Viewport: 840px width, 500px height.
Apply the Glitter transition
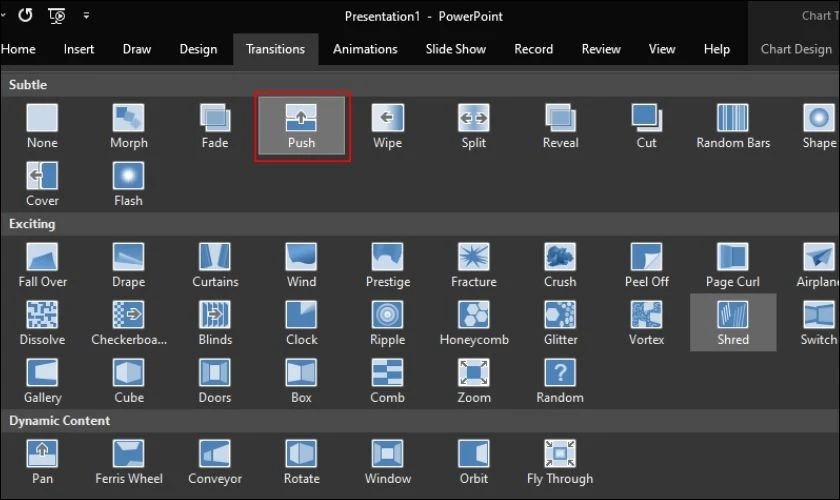click(560, 323)
